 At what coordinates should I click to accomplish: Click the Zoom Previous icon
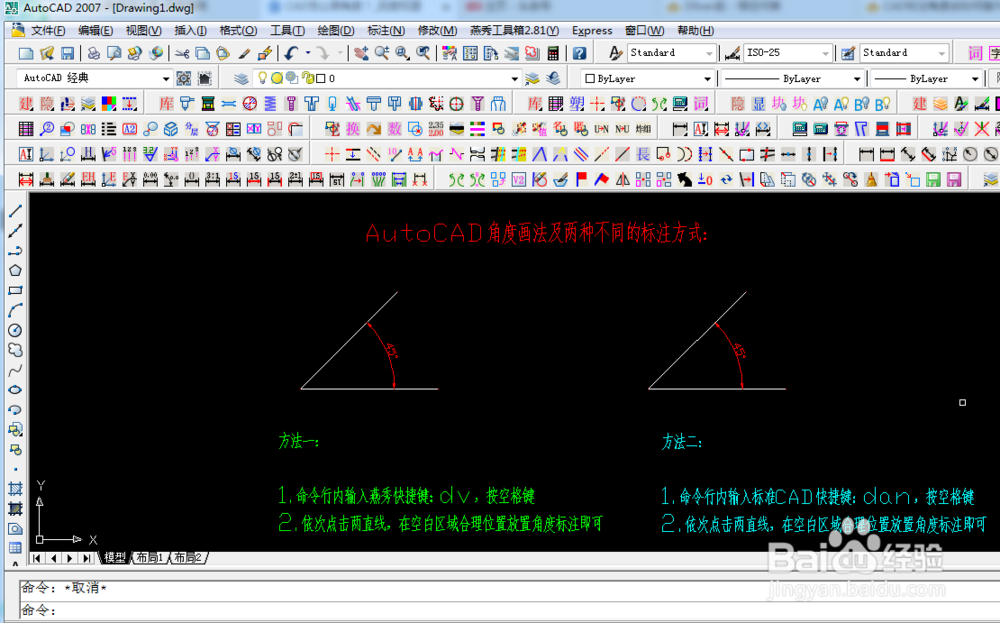423,54
